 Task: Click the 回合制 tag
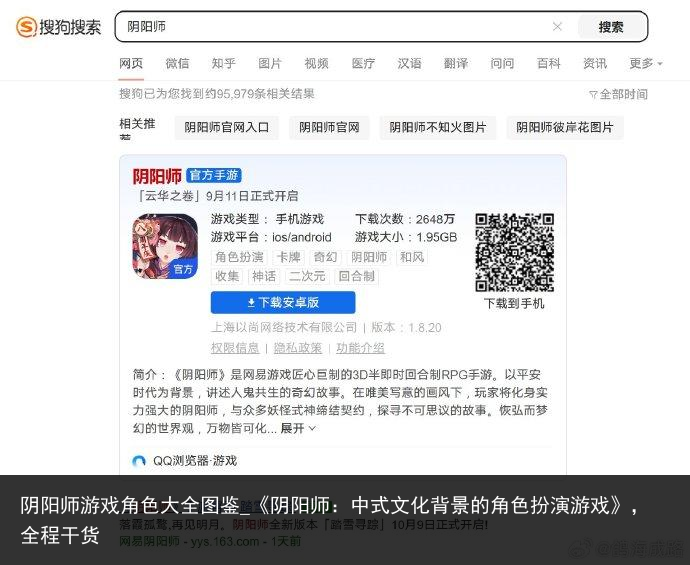pos(356,276)
